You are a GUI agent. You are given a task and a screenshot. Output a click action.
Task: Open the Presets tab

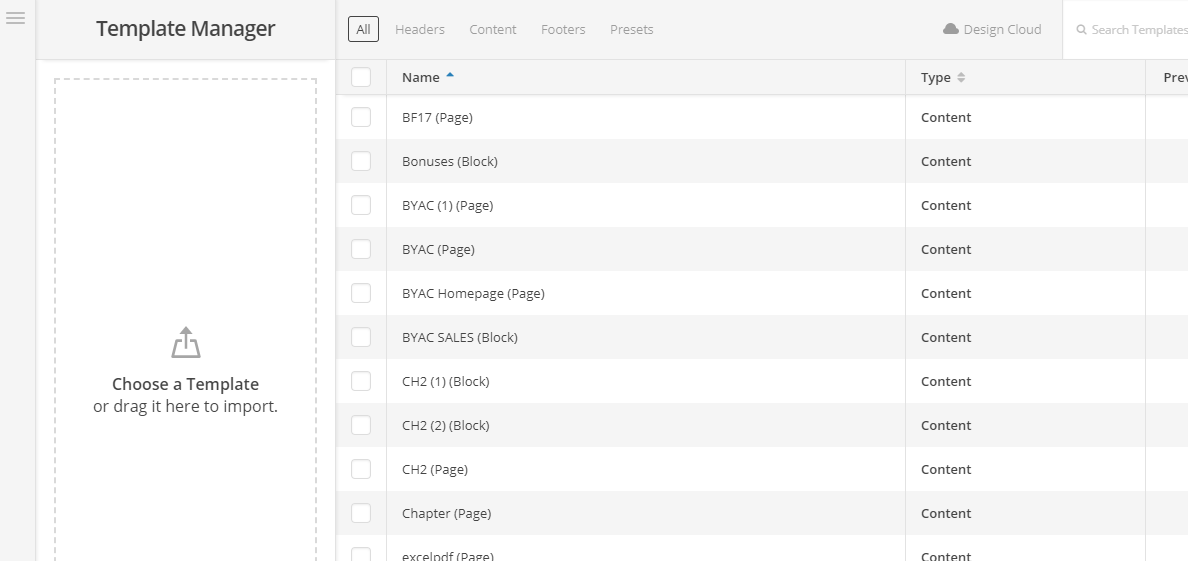631,30
